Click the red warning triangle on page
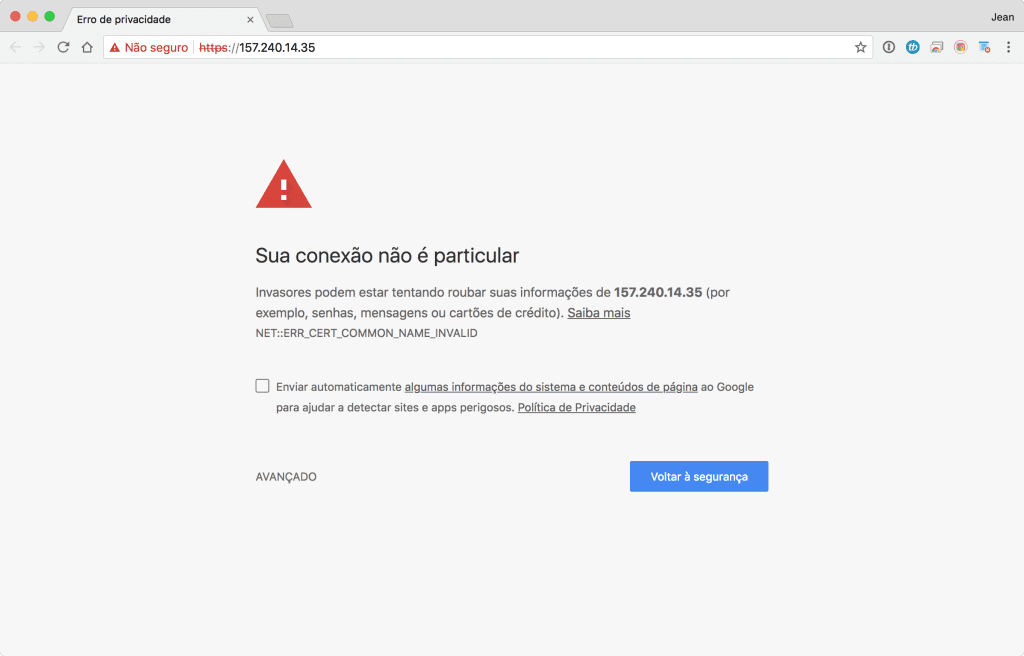1024x656 pixels. [x=284, y=185]
